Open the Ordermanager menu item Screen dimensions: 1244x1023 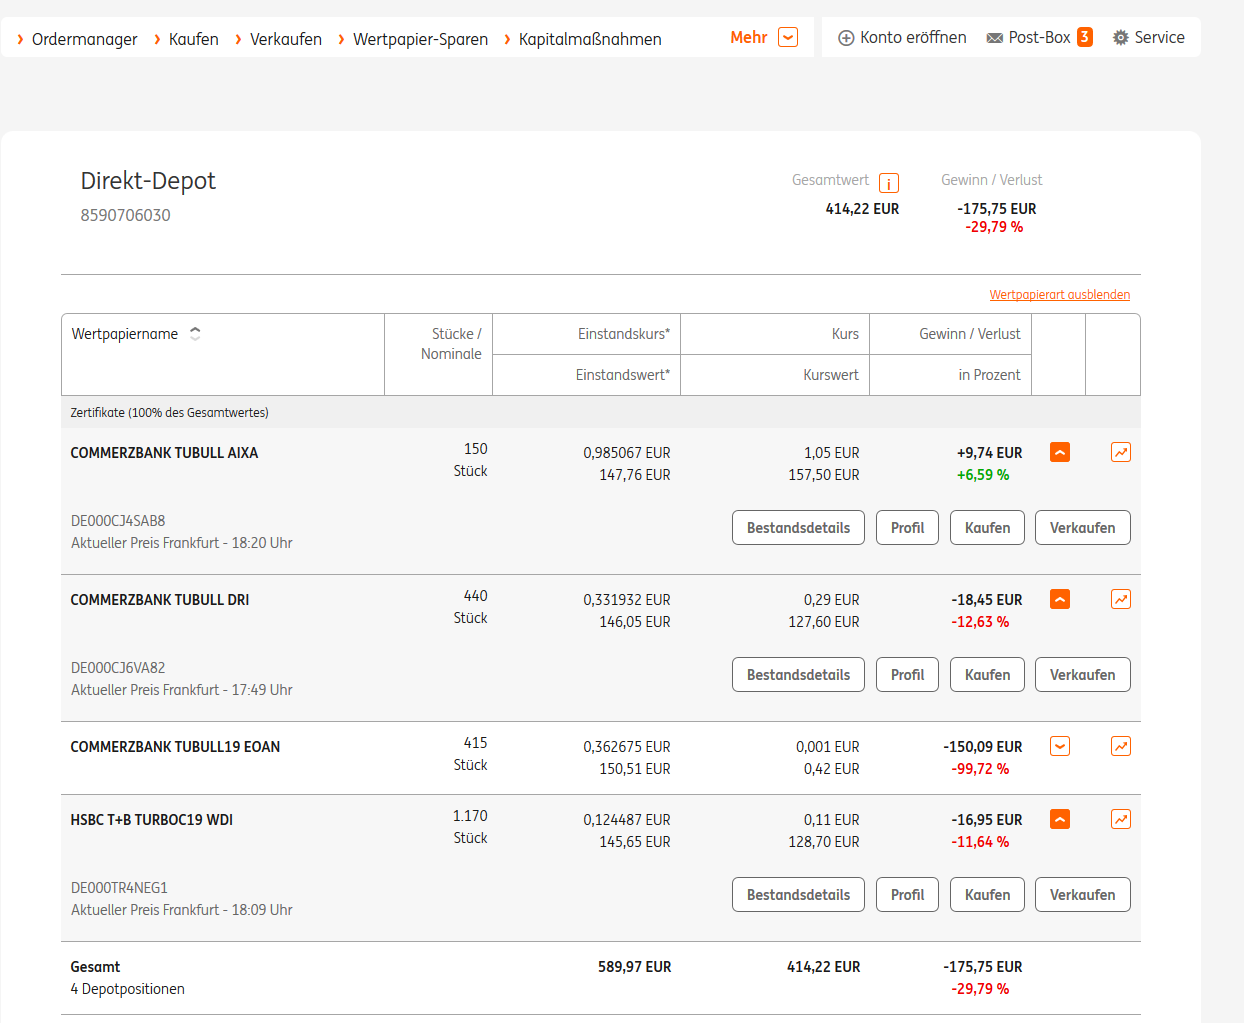tap(84, 39)
